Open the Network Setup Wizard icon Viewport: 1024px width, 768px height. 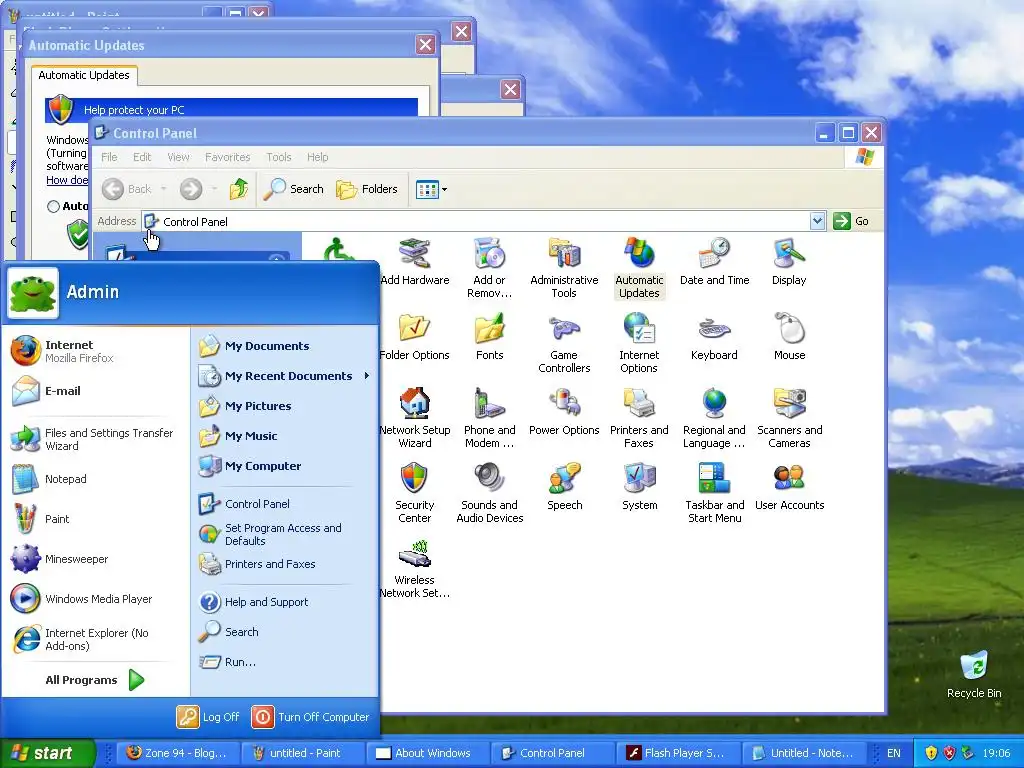coord(415,419)
